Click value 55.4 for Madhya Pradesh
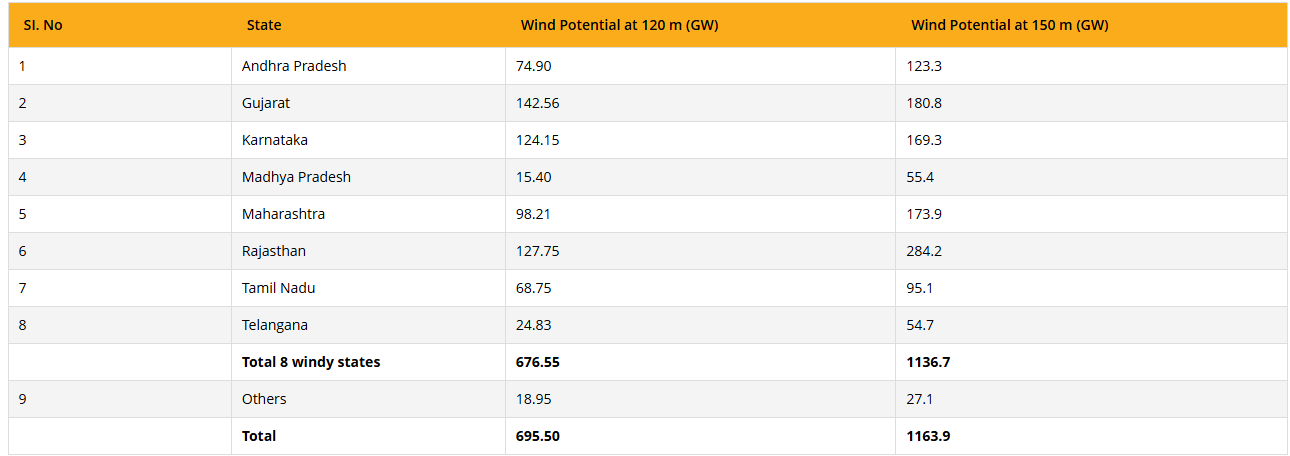Viewport: 1290px width, 456px height. click(920, 177)
